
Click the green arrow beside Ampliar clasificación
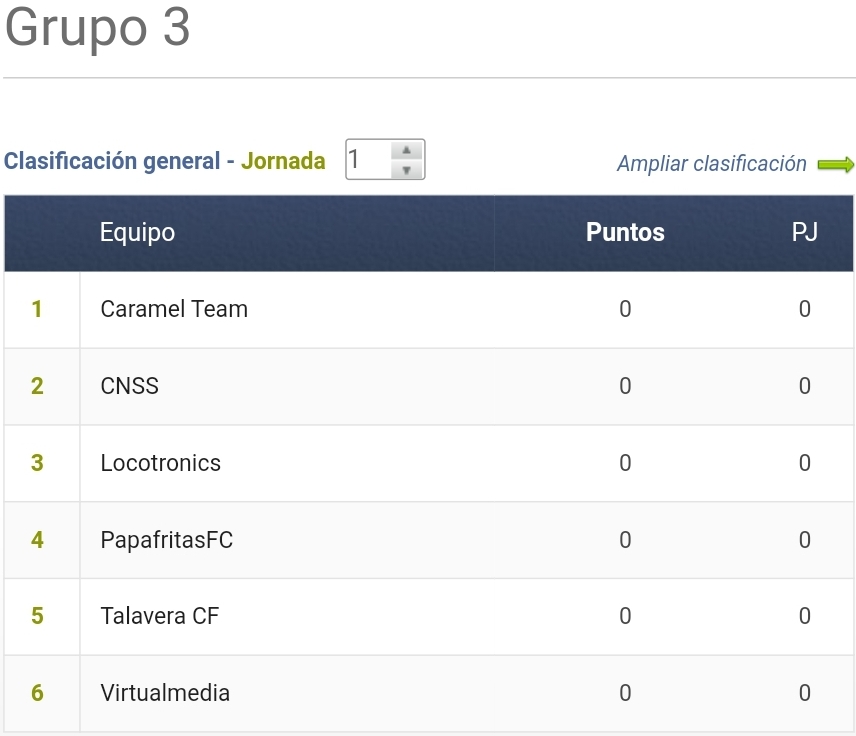pyautogui.click(x=836, y=165)
